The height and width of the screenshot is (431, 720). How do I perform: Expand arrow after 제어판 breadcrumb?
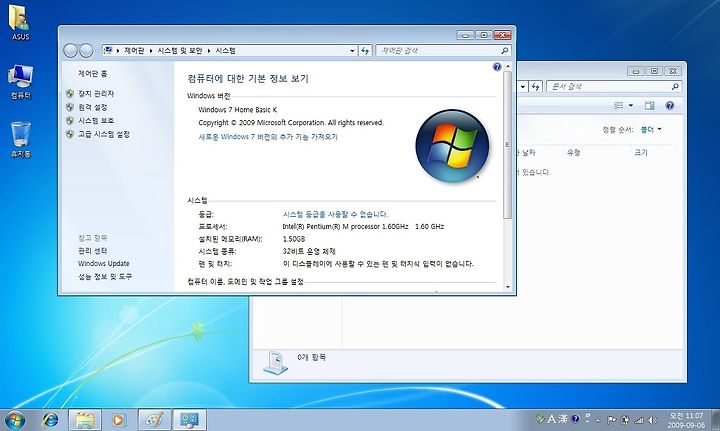(x=151, y=50)
